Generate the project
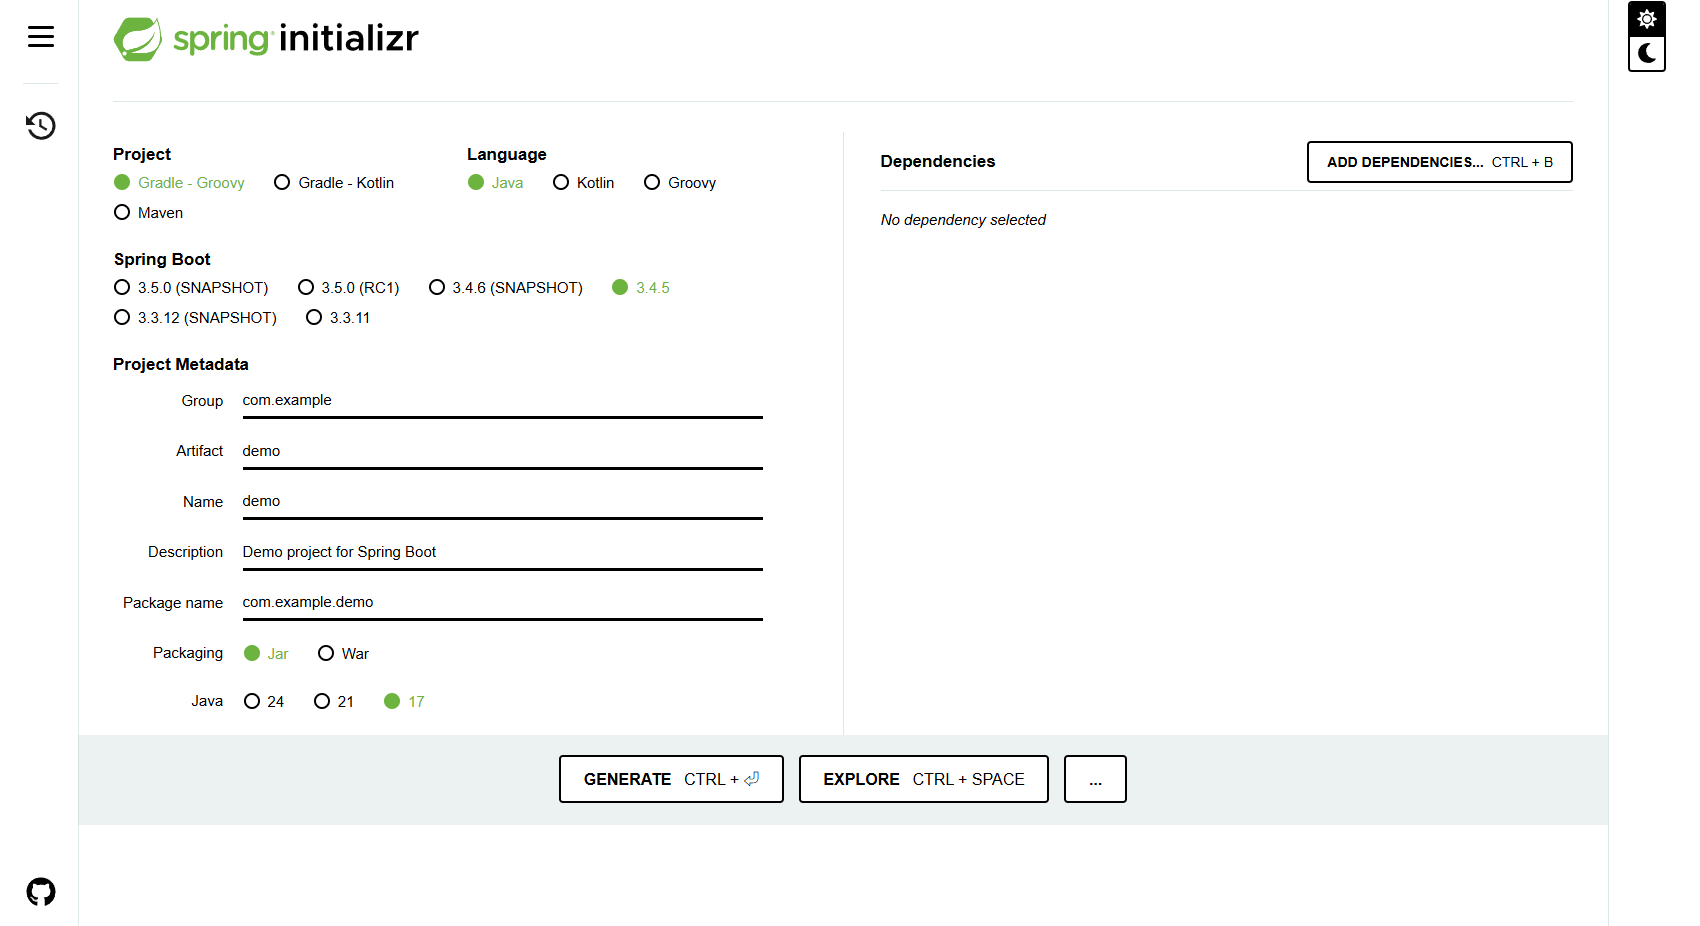 coord(671,779)
